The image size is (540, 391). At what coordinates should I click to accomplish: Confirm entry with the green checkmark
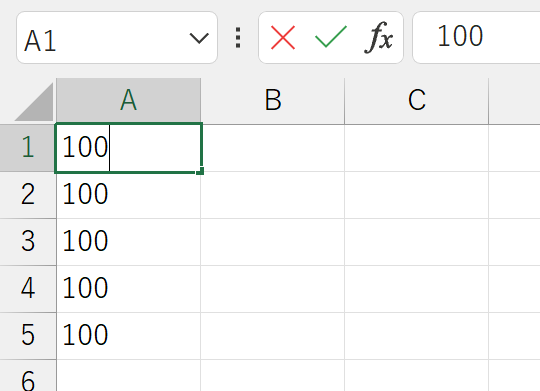tap(331, 37)
